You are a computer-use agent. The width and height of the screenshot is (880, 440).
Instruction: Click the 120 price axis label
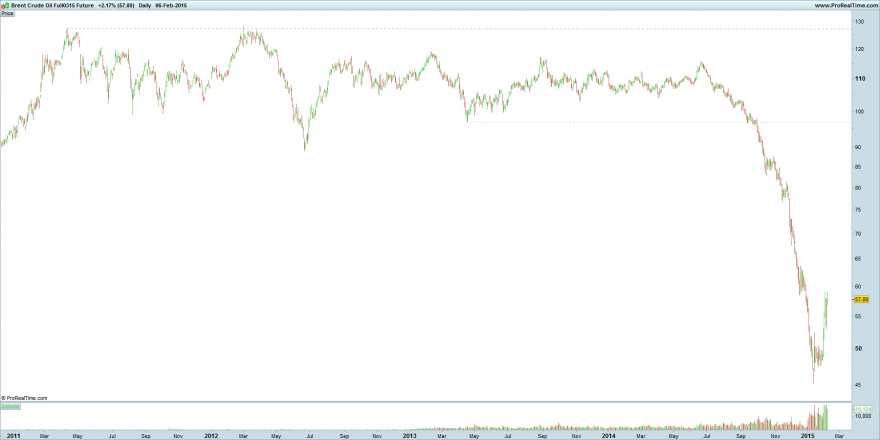(x=859, y=49)
